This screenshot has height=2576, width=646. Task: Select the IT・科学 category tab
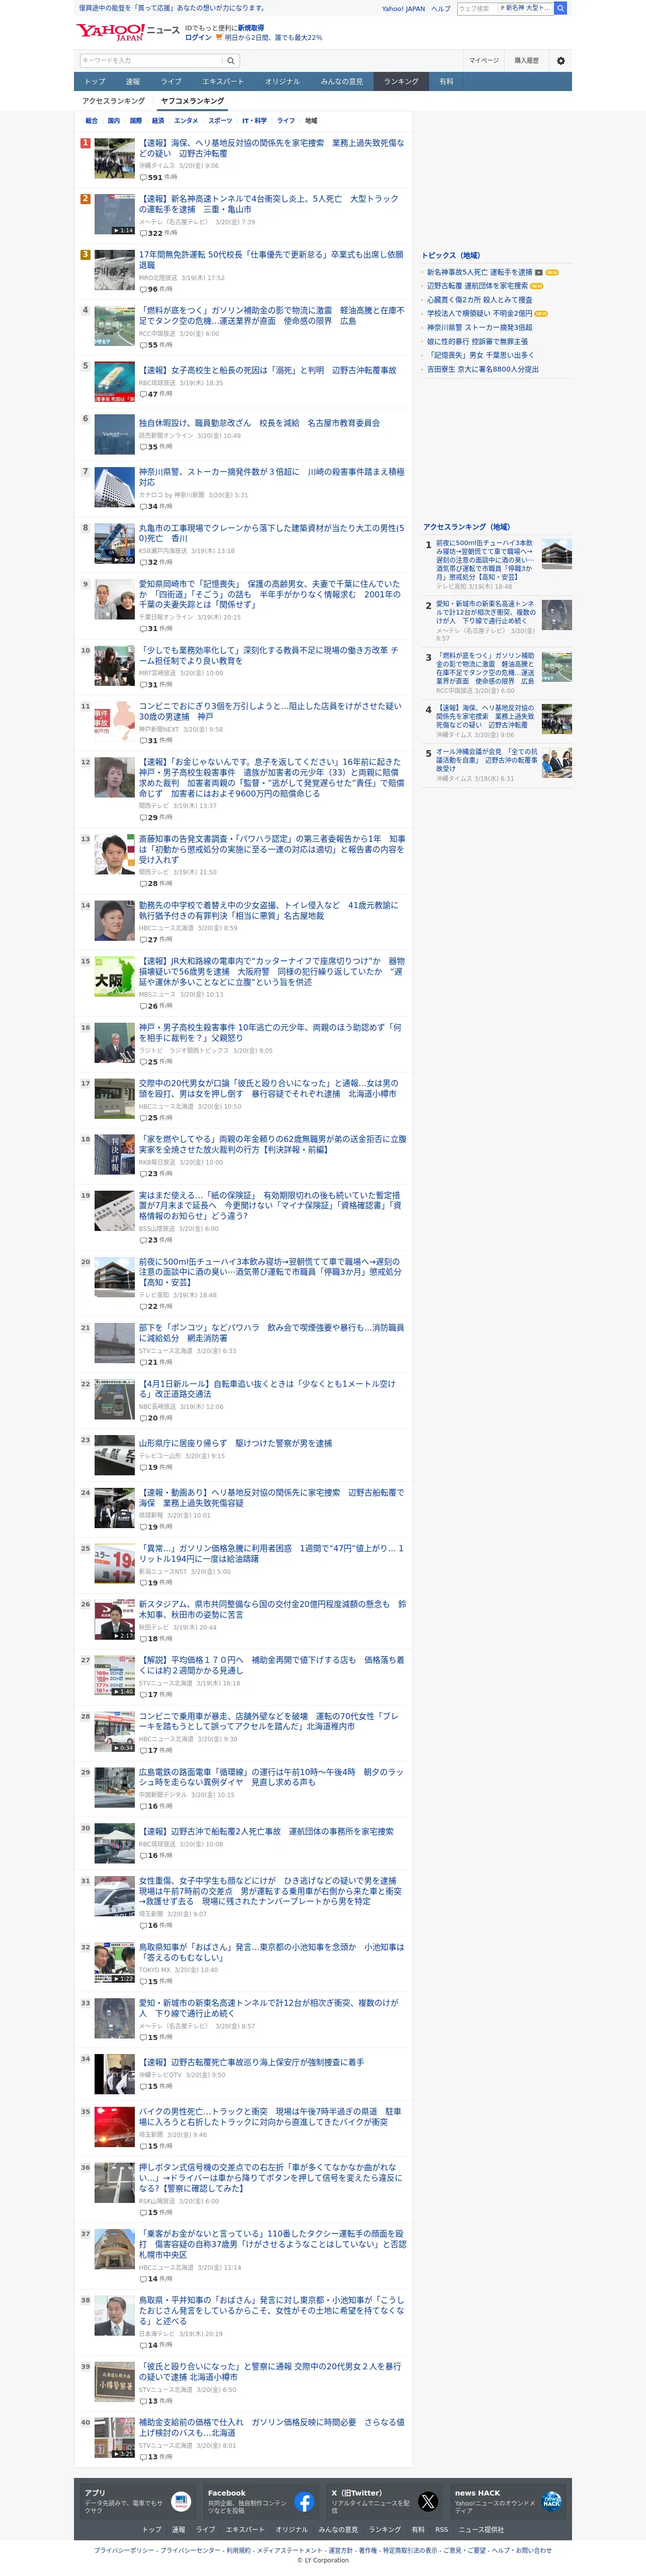click(x=254, y=120)
